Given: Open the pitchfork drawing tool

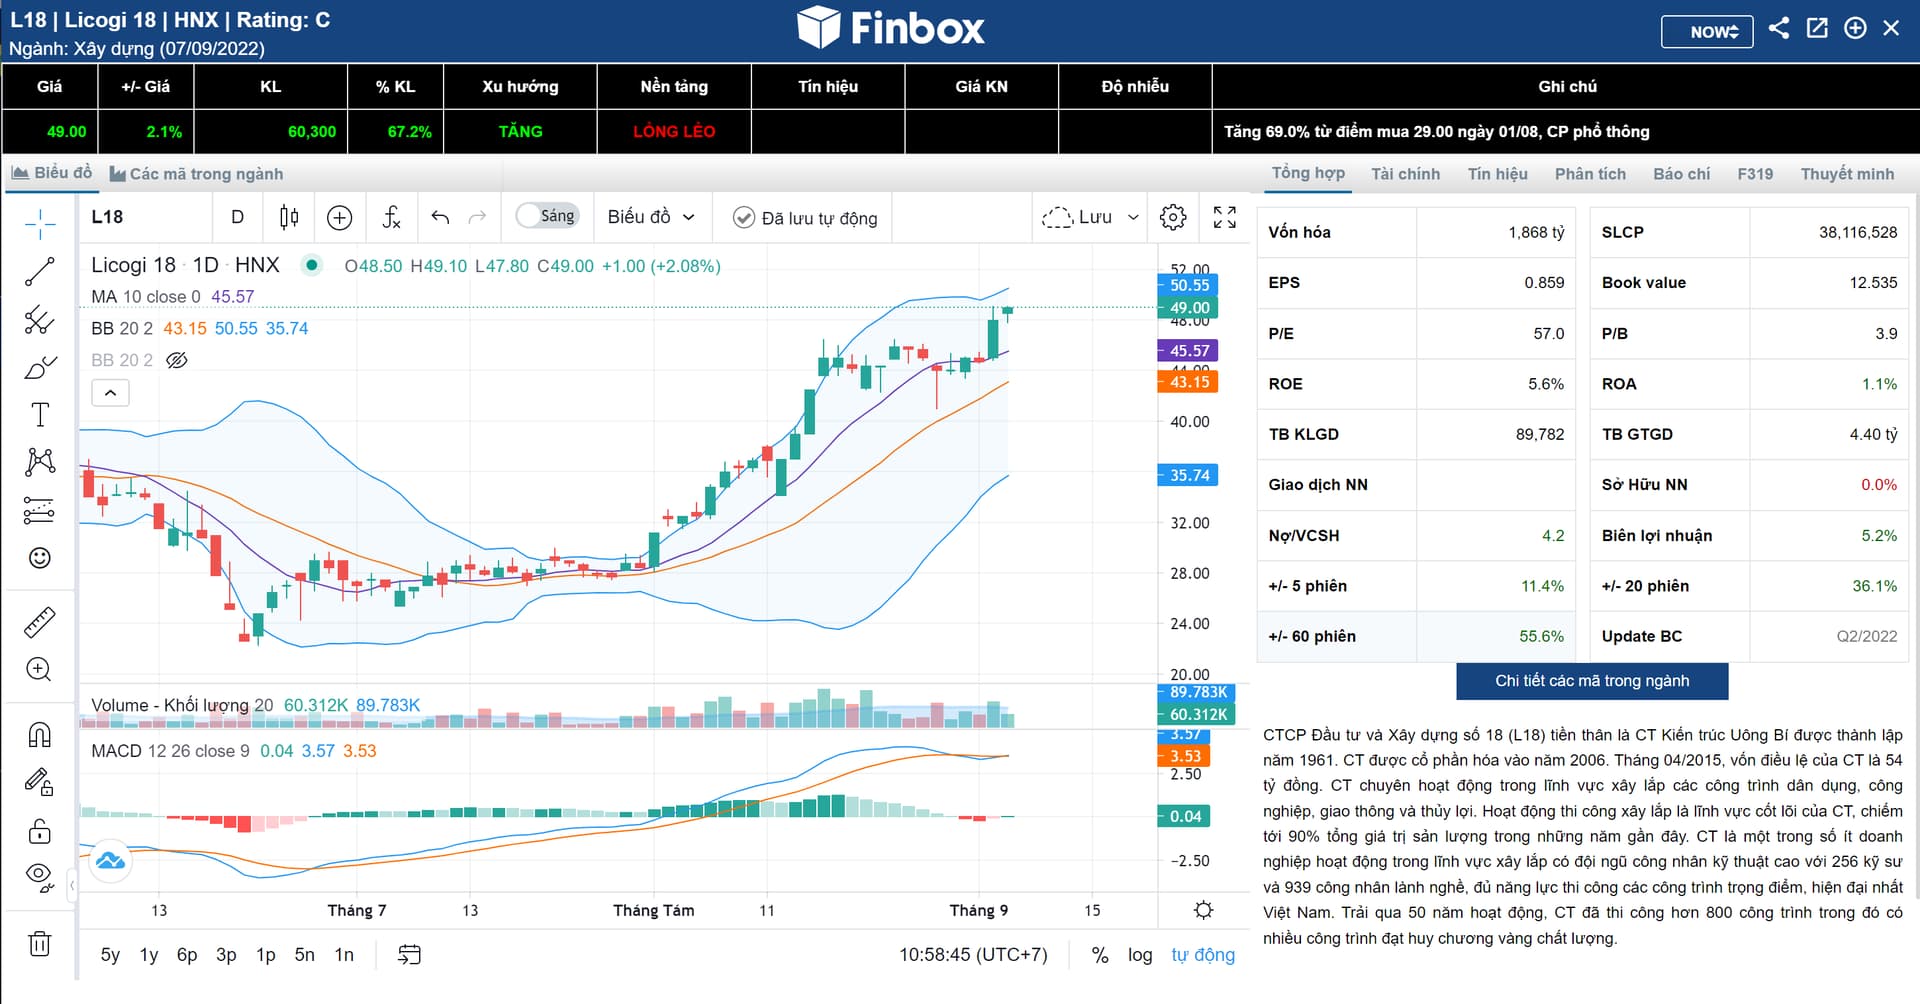Looking at the screenshot, I should (x=40, y=320).
